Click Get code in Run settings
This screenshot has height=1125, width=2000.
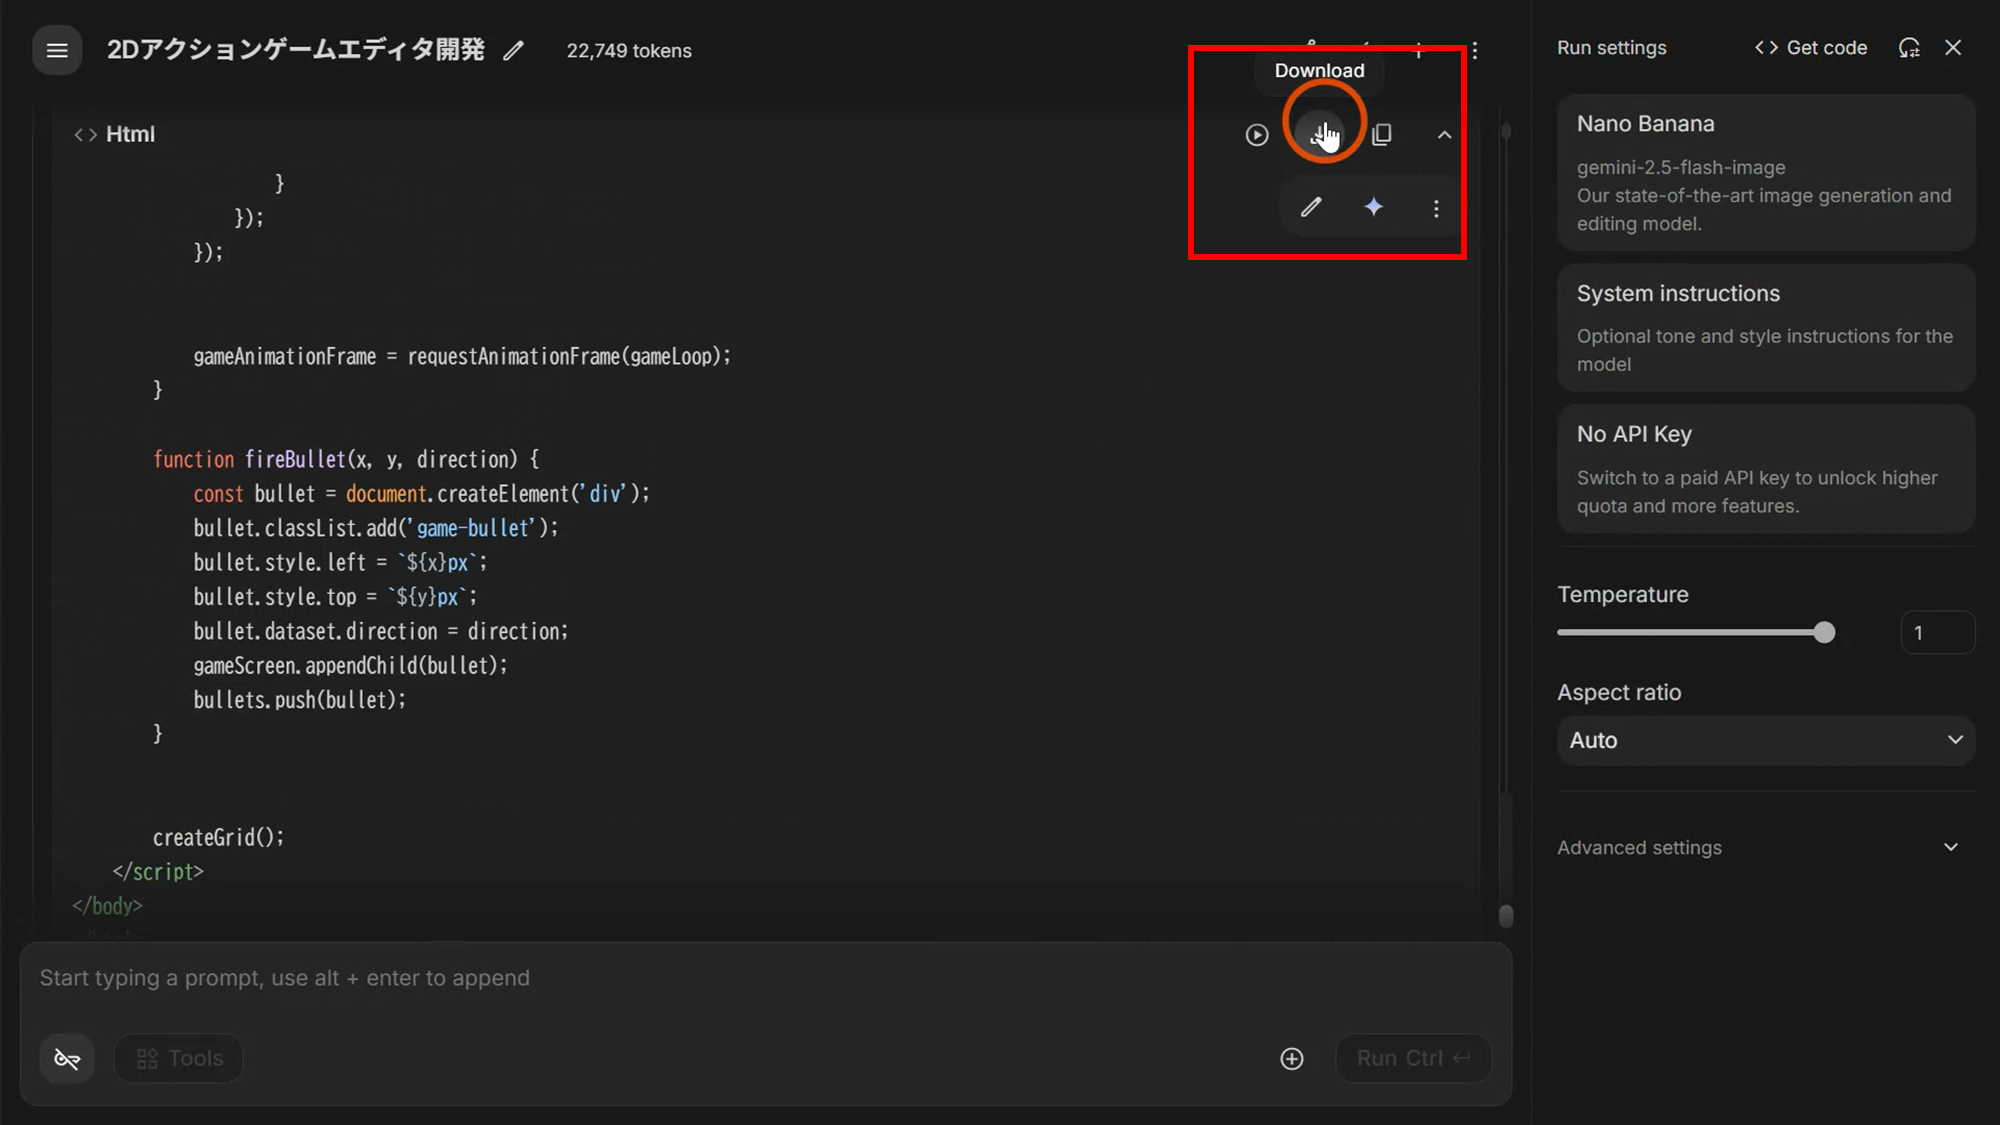[1811, 48]
